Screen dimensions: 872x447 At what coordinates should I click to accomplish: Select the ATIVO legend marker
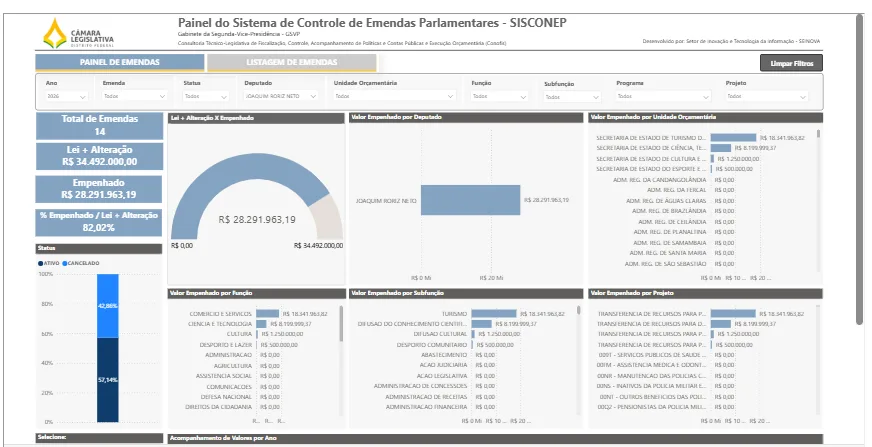tap(41, 263)
